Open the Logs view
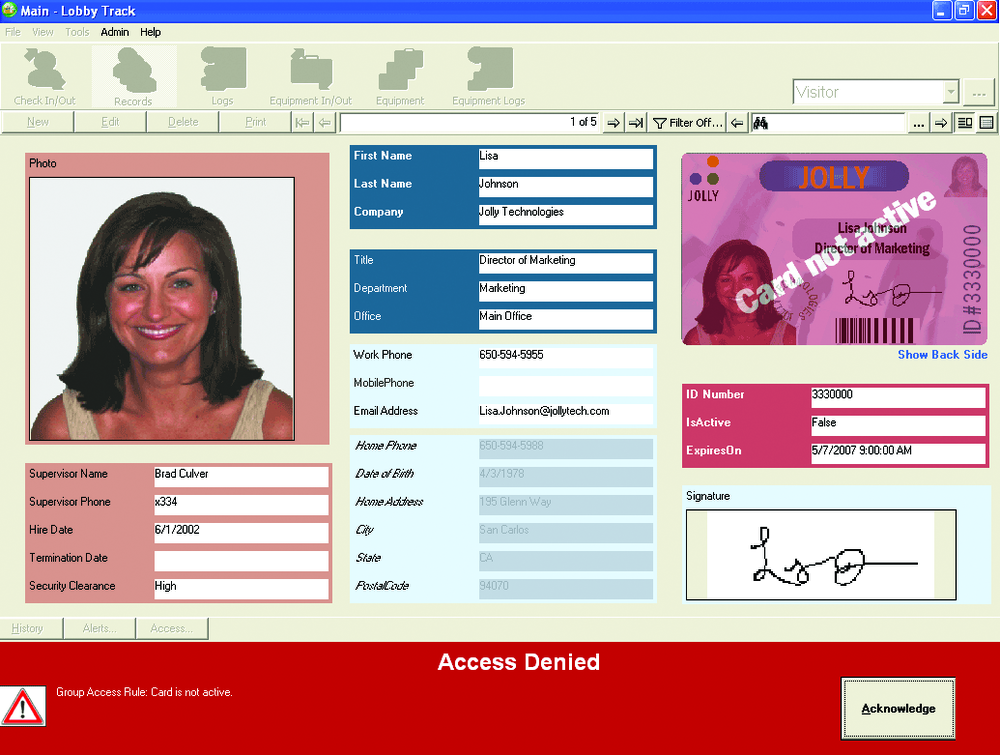1000x755 pixels. coord(222,77)
